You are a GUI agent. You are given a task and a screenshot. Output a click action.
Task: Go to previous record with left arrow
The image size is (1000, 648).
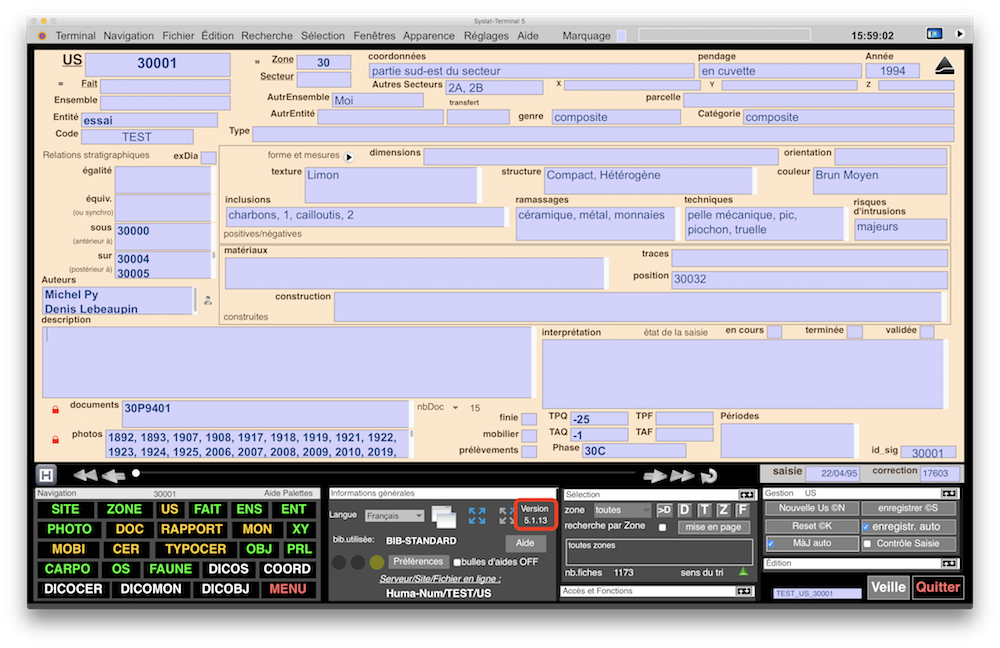pyautogui.click(x=114, y=476)
